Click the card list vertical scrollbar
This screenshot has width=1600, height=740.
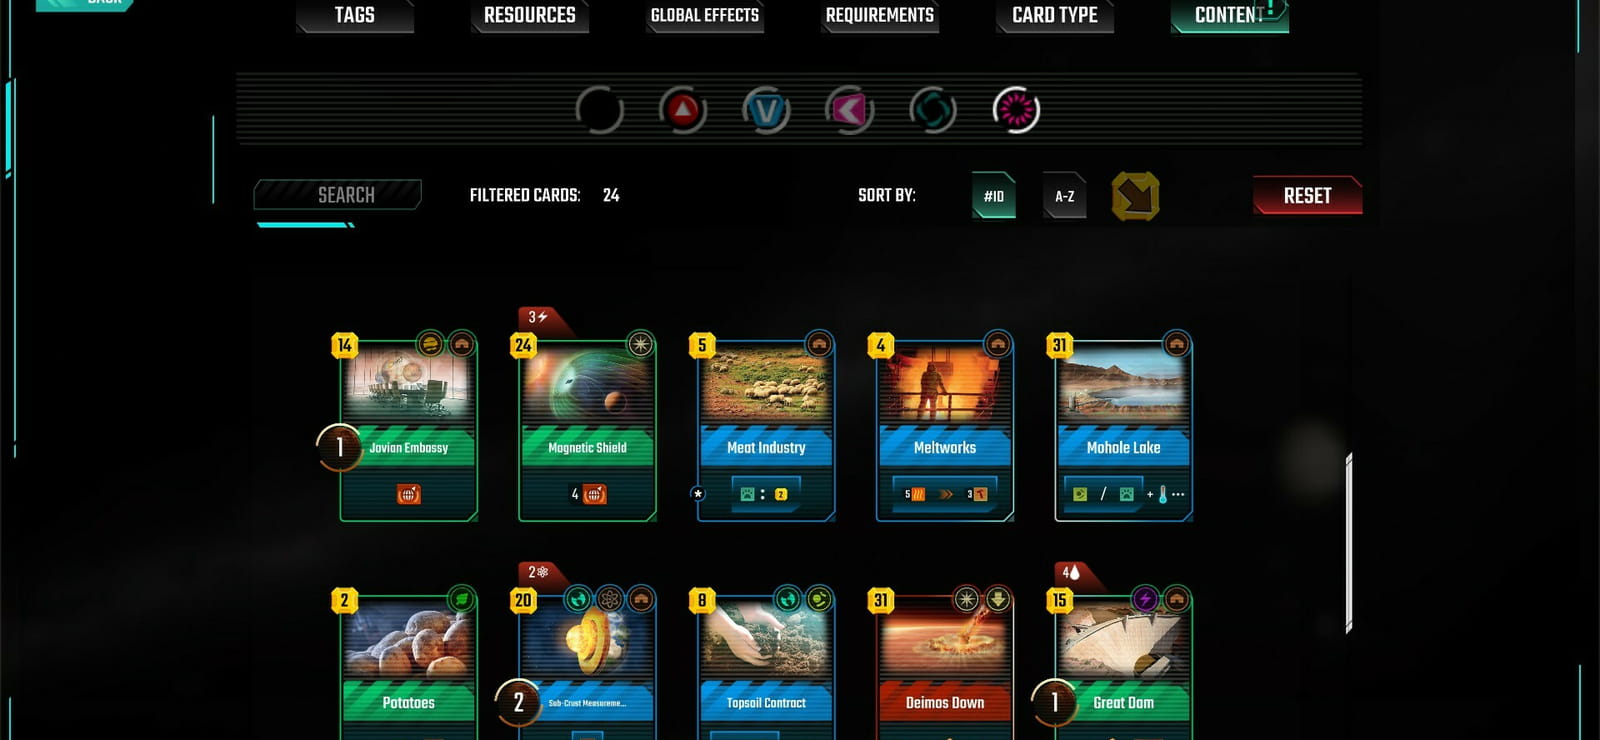point(1349,543)
